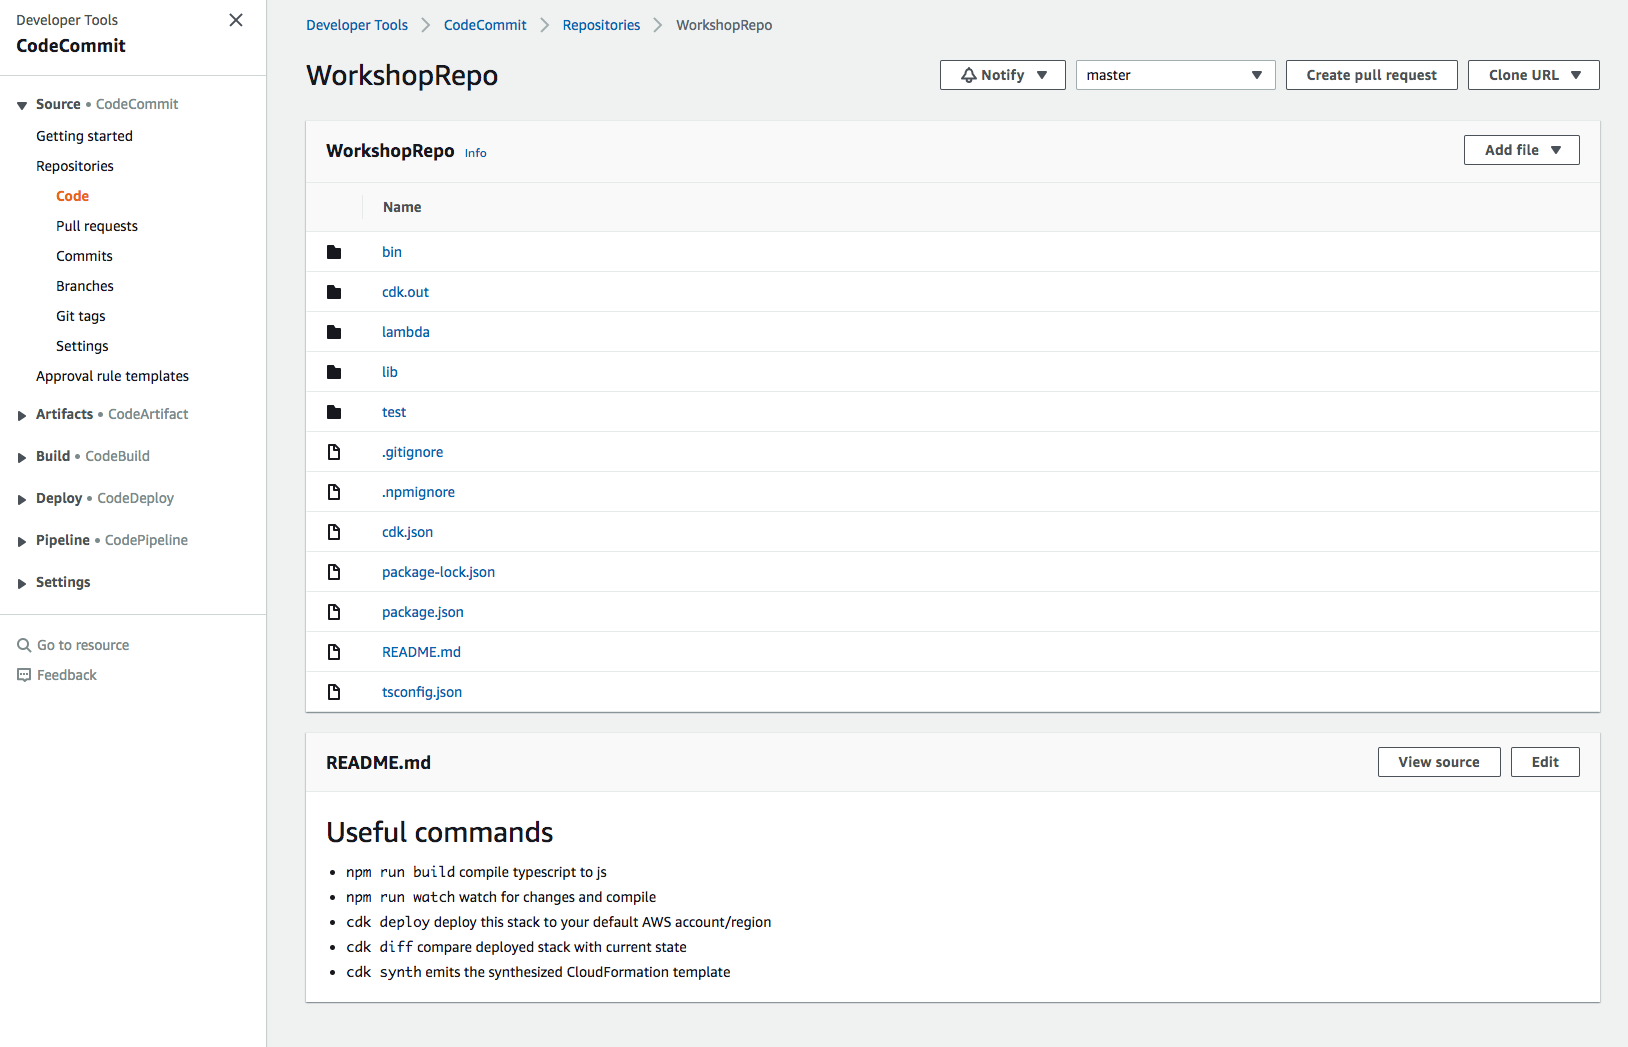
Task: Open the .gitignore file link
Action: pyautogui.click(x=412, y=452)
